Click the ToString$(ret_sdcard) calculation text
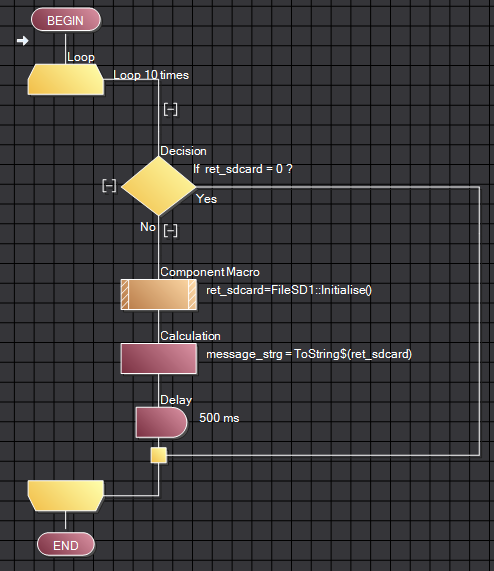The image size is (494, 571). (x=309, y=354)
